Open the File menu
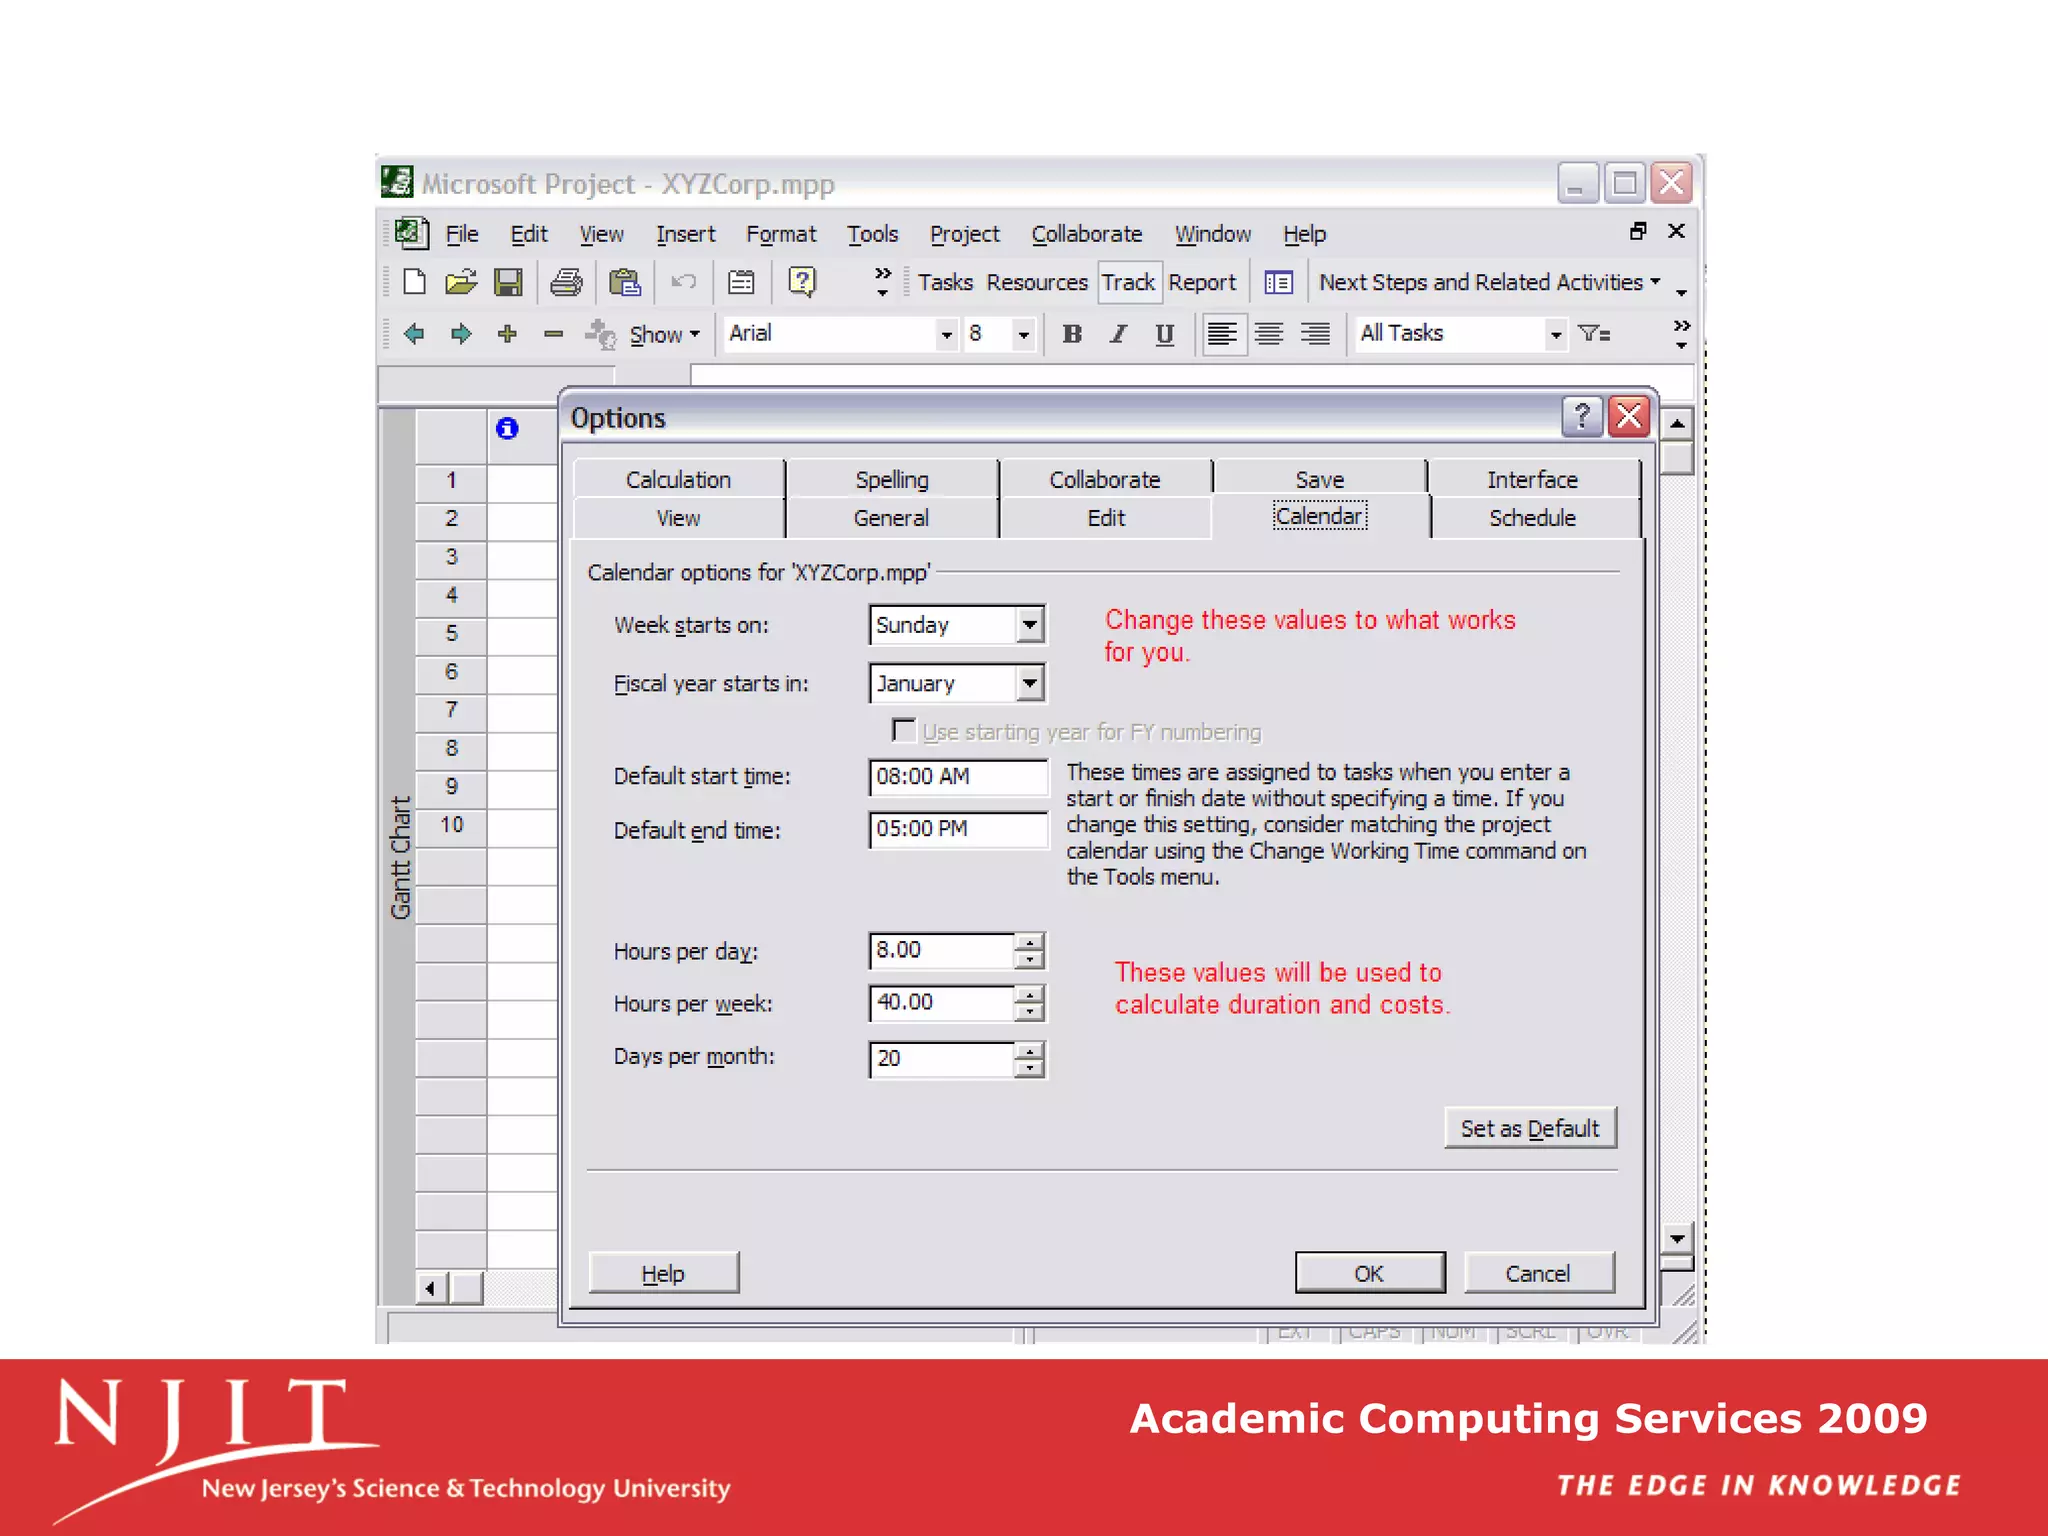 pyautogui.click(x=462, y=234)
